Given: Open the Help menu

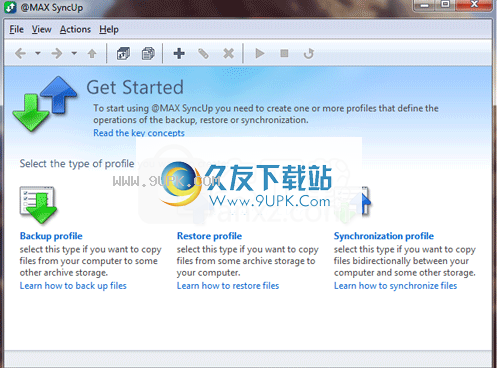Looking at the screenshot, I should [109, 30].
